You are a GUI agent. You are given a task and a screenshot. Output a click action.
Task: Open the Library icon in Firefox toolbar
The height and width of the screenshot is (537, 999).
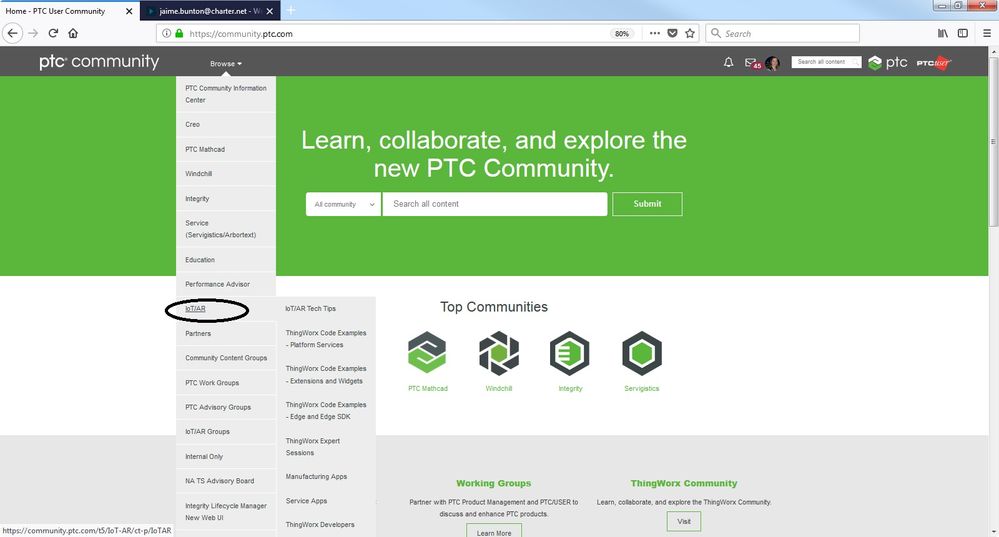click(x=942, y=33)
